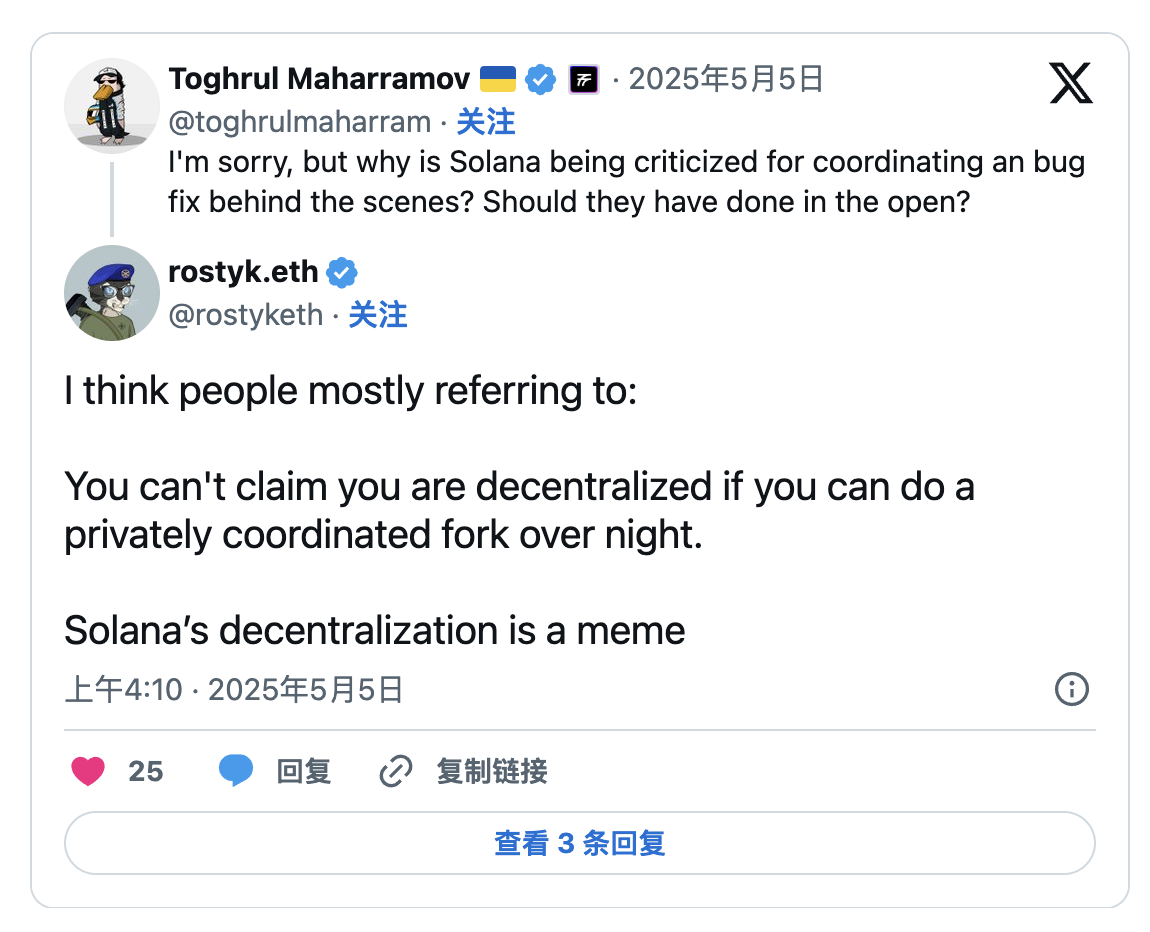Click the blue reply bubble icon
1150x932 pixels.
tap(236, 771)
